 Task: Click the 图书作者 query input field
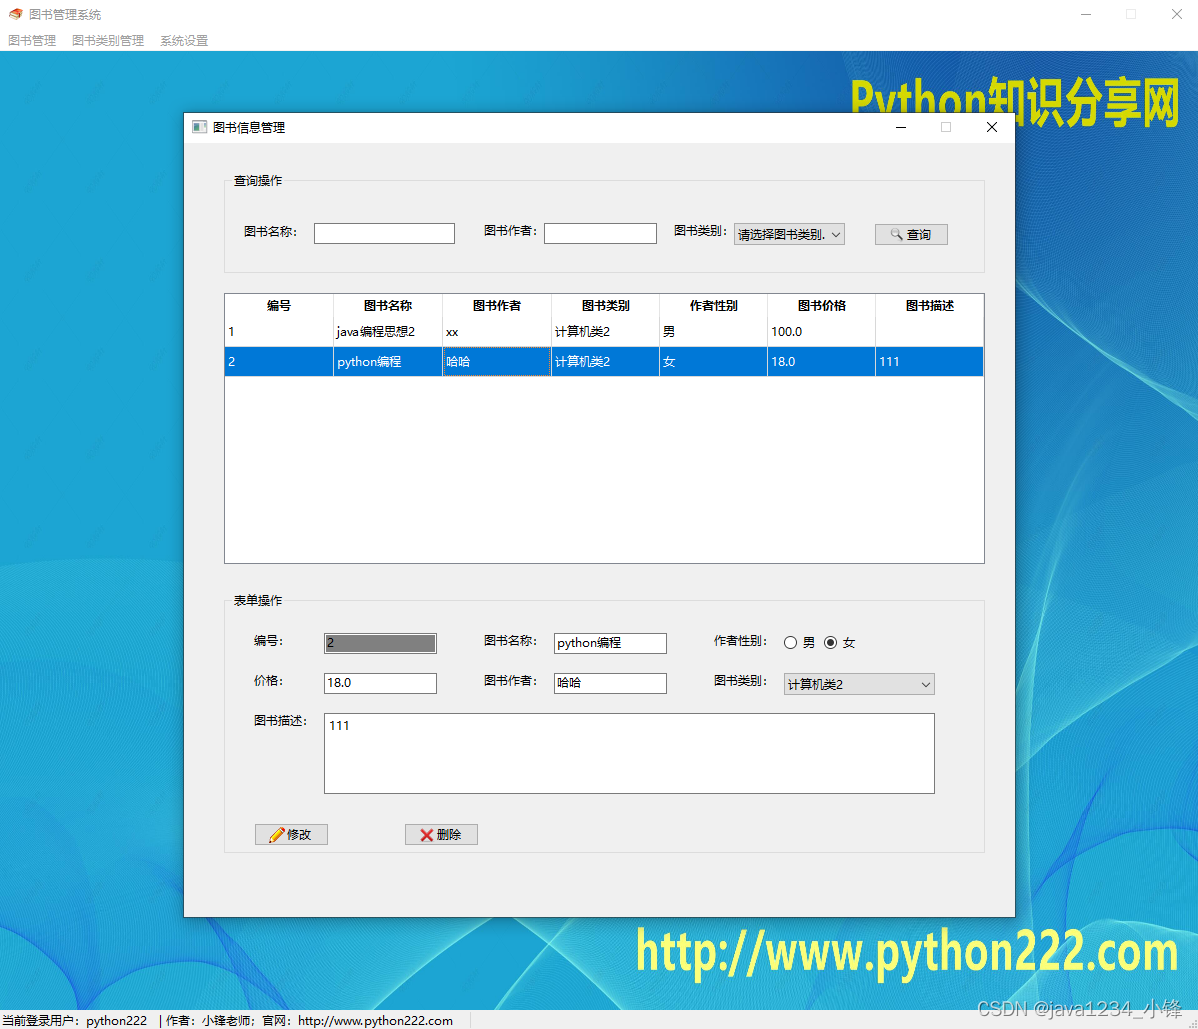coord(600,233)
